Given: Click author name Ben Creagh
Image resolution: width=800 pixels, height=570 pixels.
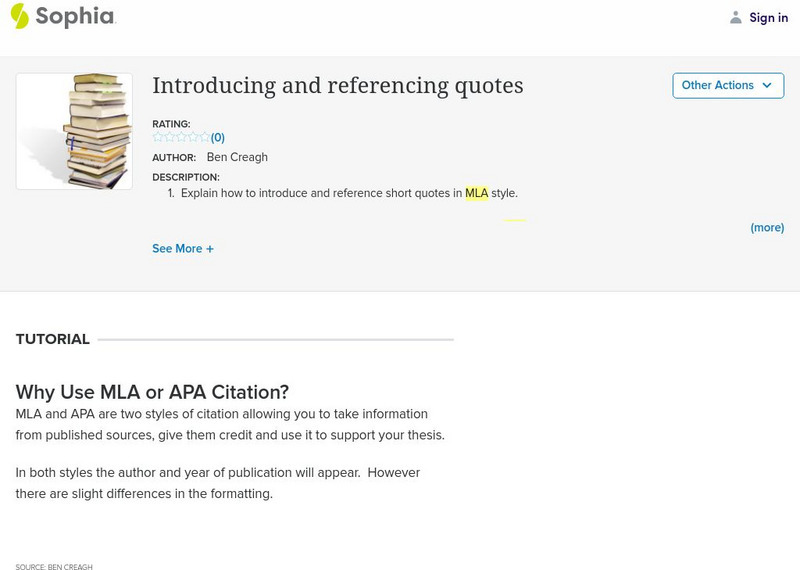Looking at the screenshot, I should click(237, 157).
